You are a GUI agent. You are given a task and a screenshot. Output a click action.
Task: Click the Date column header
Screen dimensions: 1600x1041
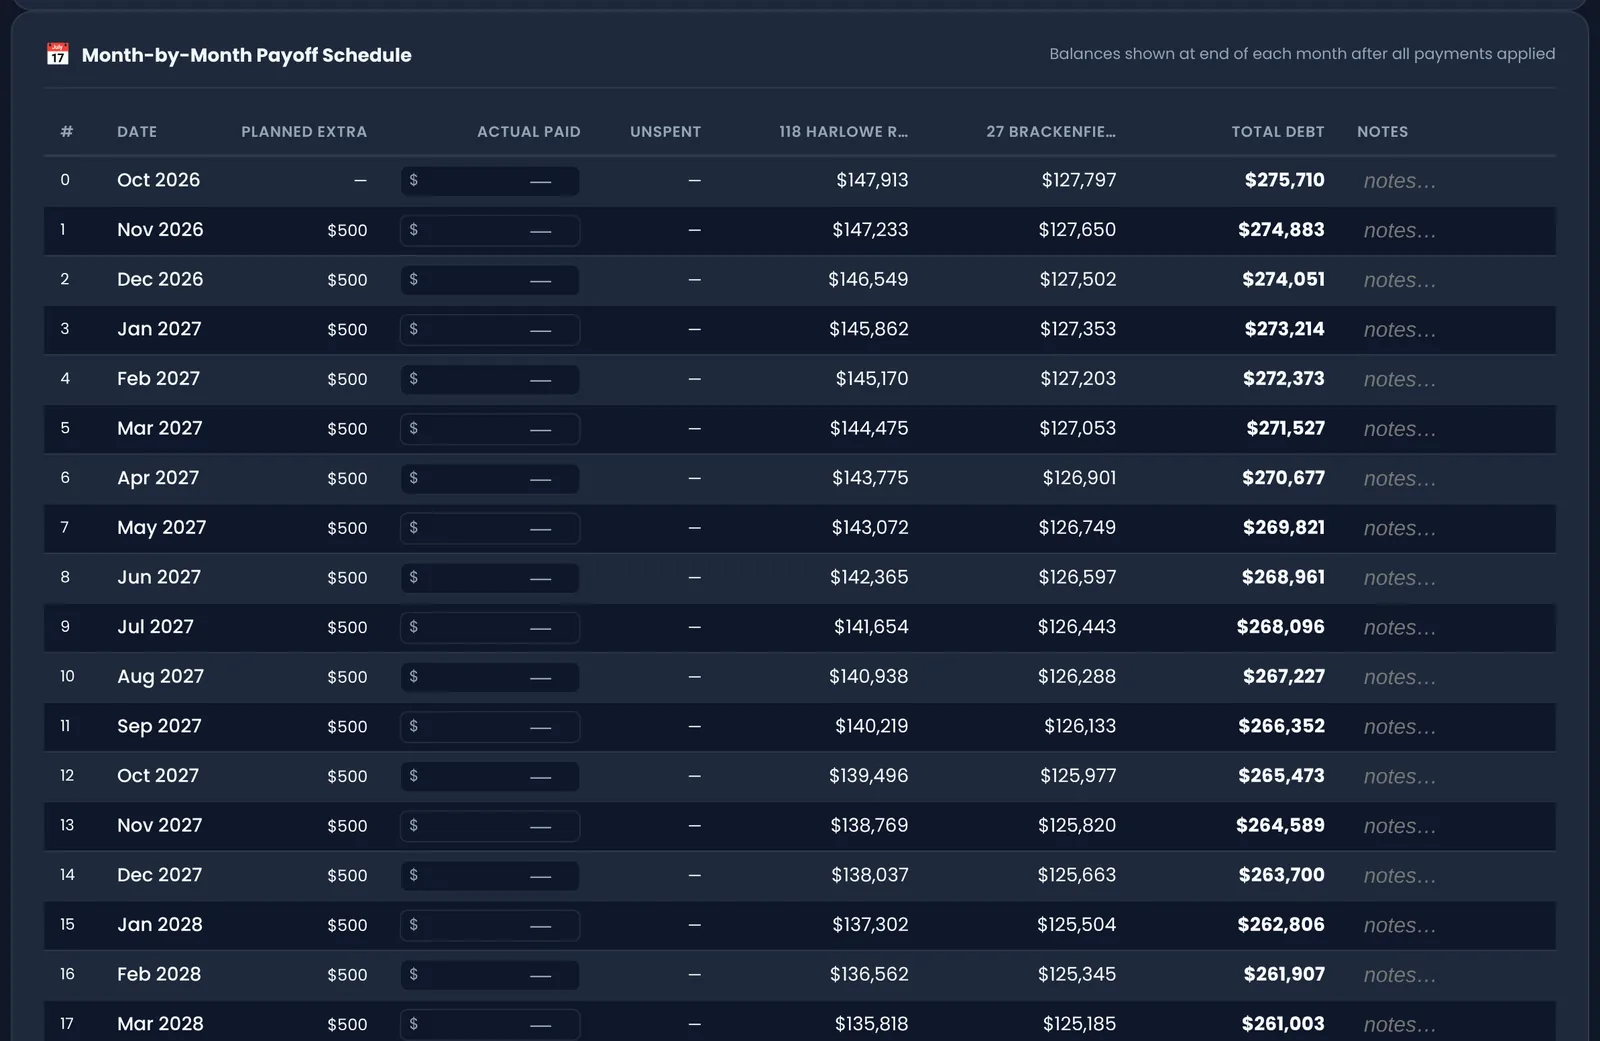pos(137,132)
